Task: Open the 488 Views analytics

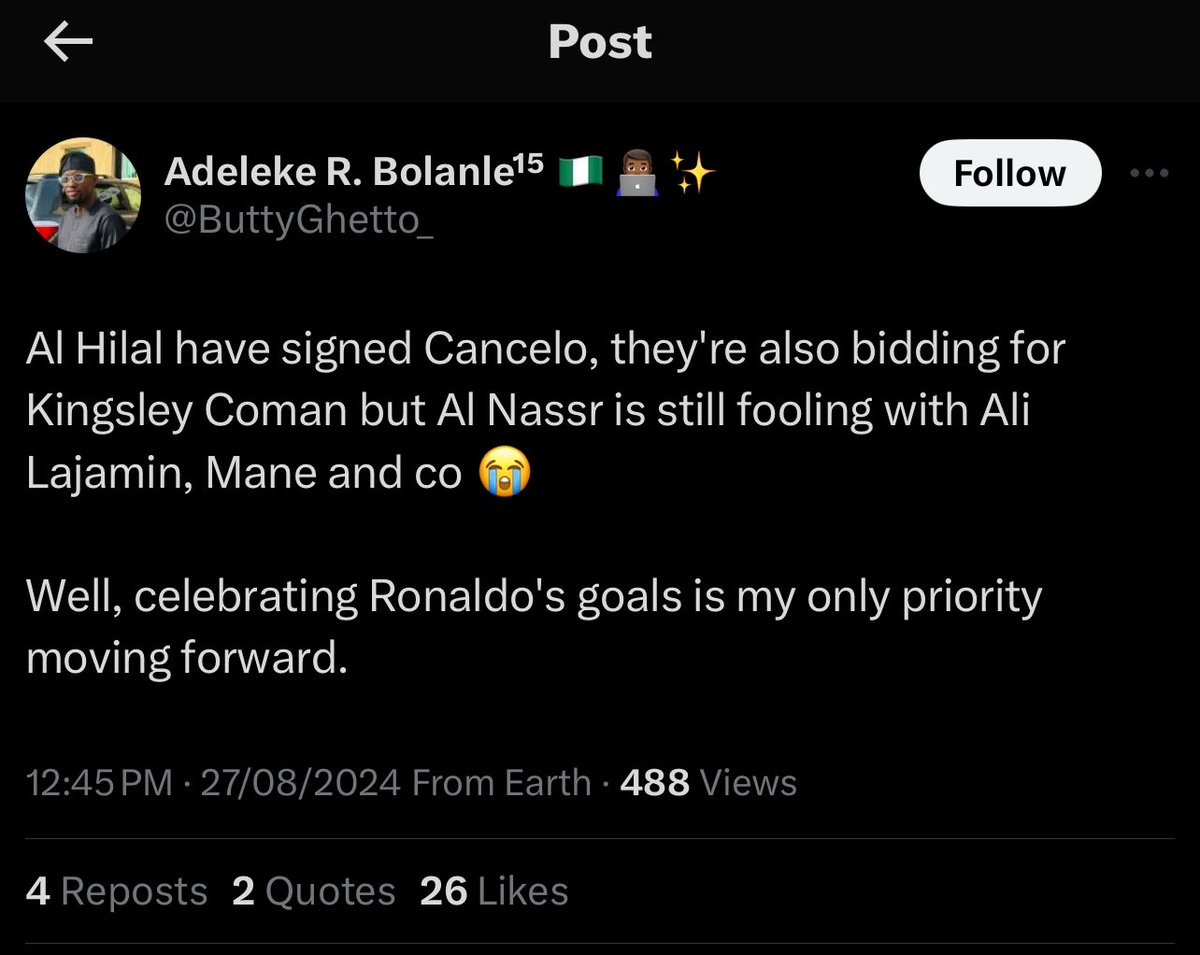Action: (x=708, y=782)
